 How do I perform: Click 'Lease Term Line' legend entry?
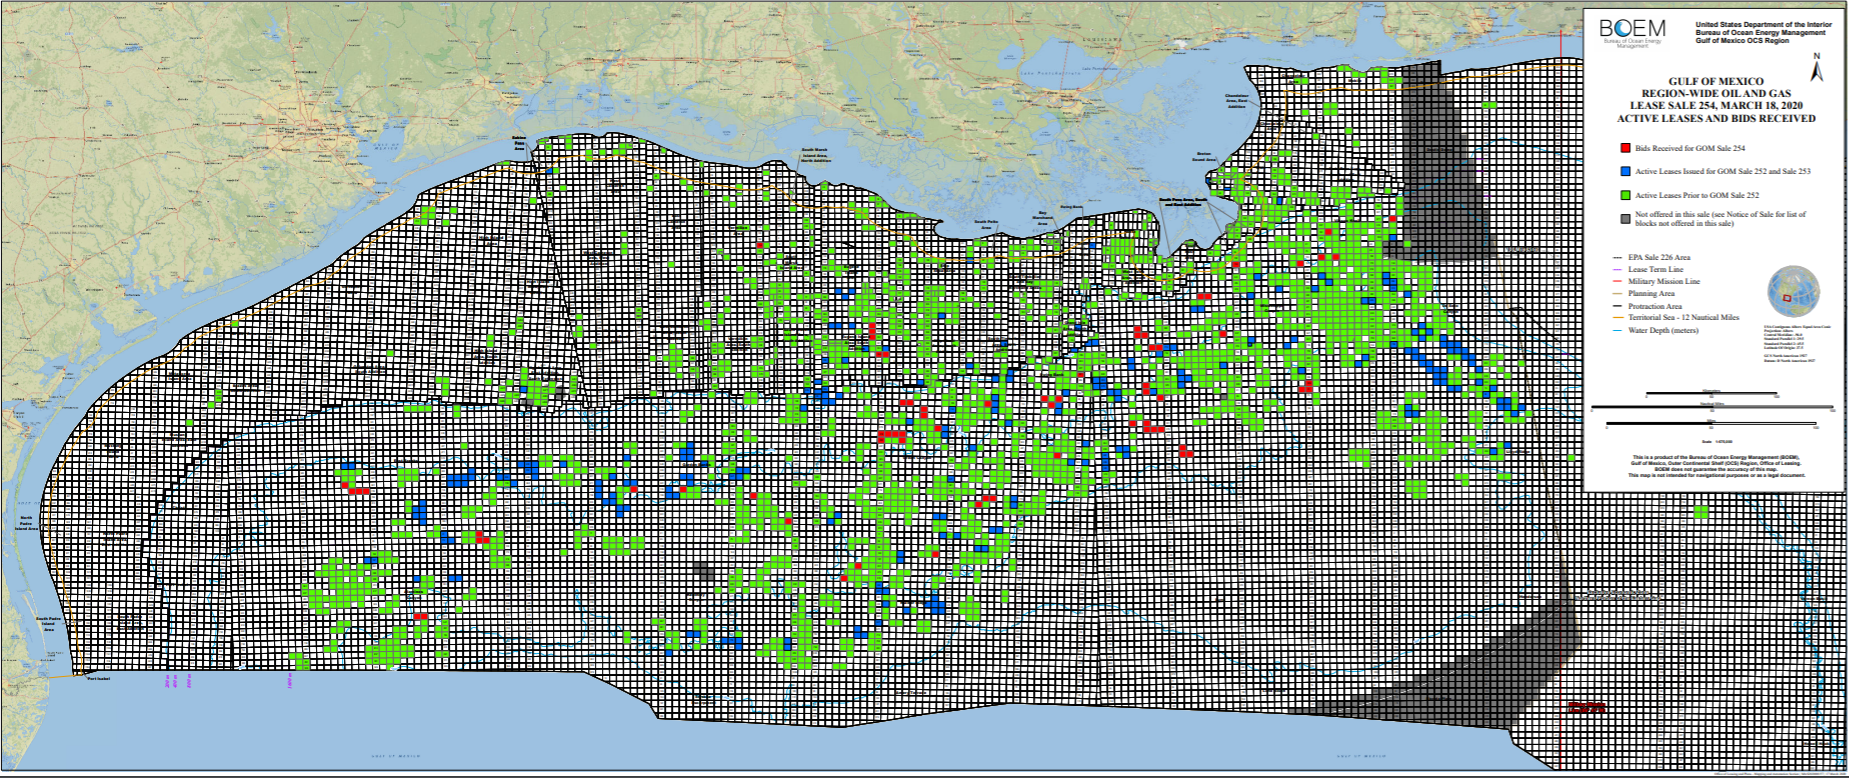pyautogui.click(x=1655, y=269)
